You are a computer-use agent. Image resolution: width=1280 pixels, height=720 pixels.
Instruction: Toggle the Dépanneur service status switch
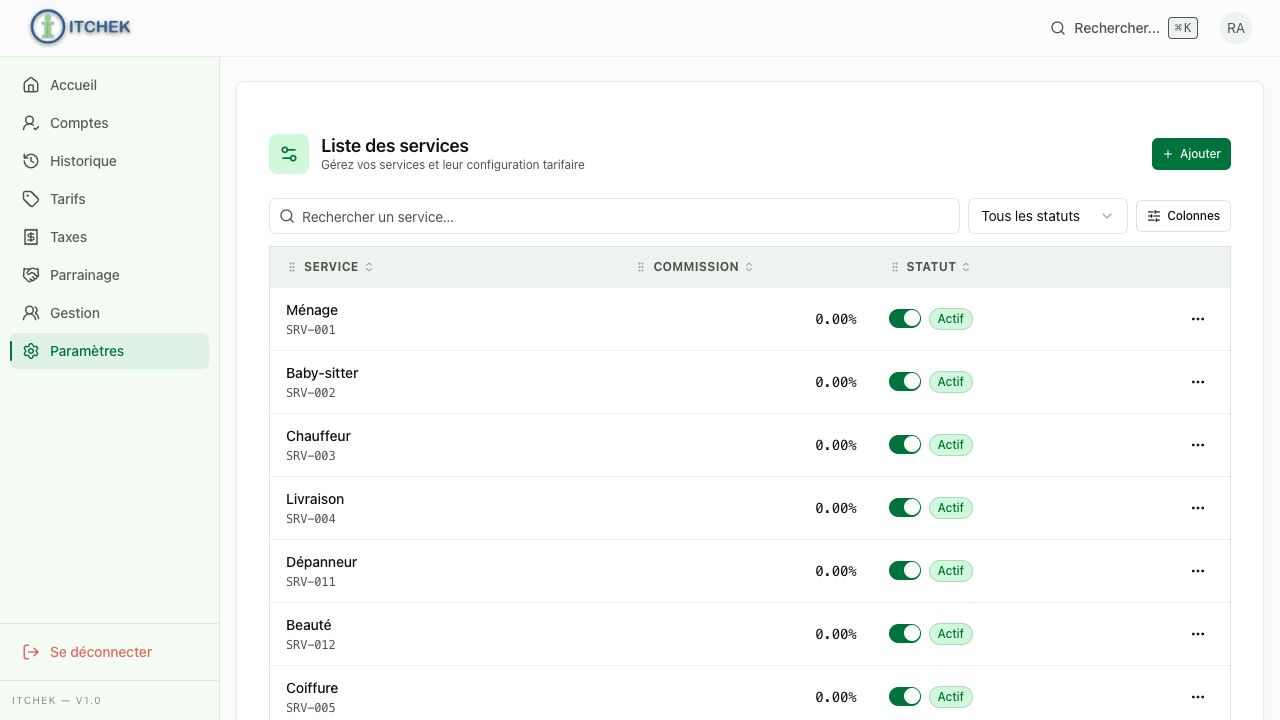pyautogui.click(x=905, y=571)
